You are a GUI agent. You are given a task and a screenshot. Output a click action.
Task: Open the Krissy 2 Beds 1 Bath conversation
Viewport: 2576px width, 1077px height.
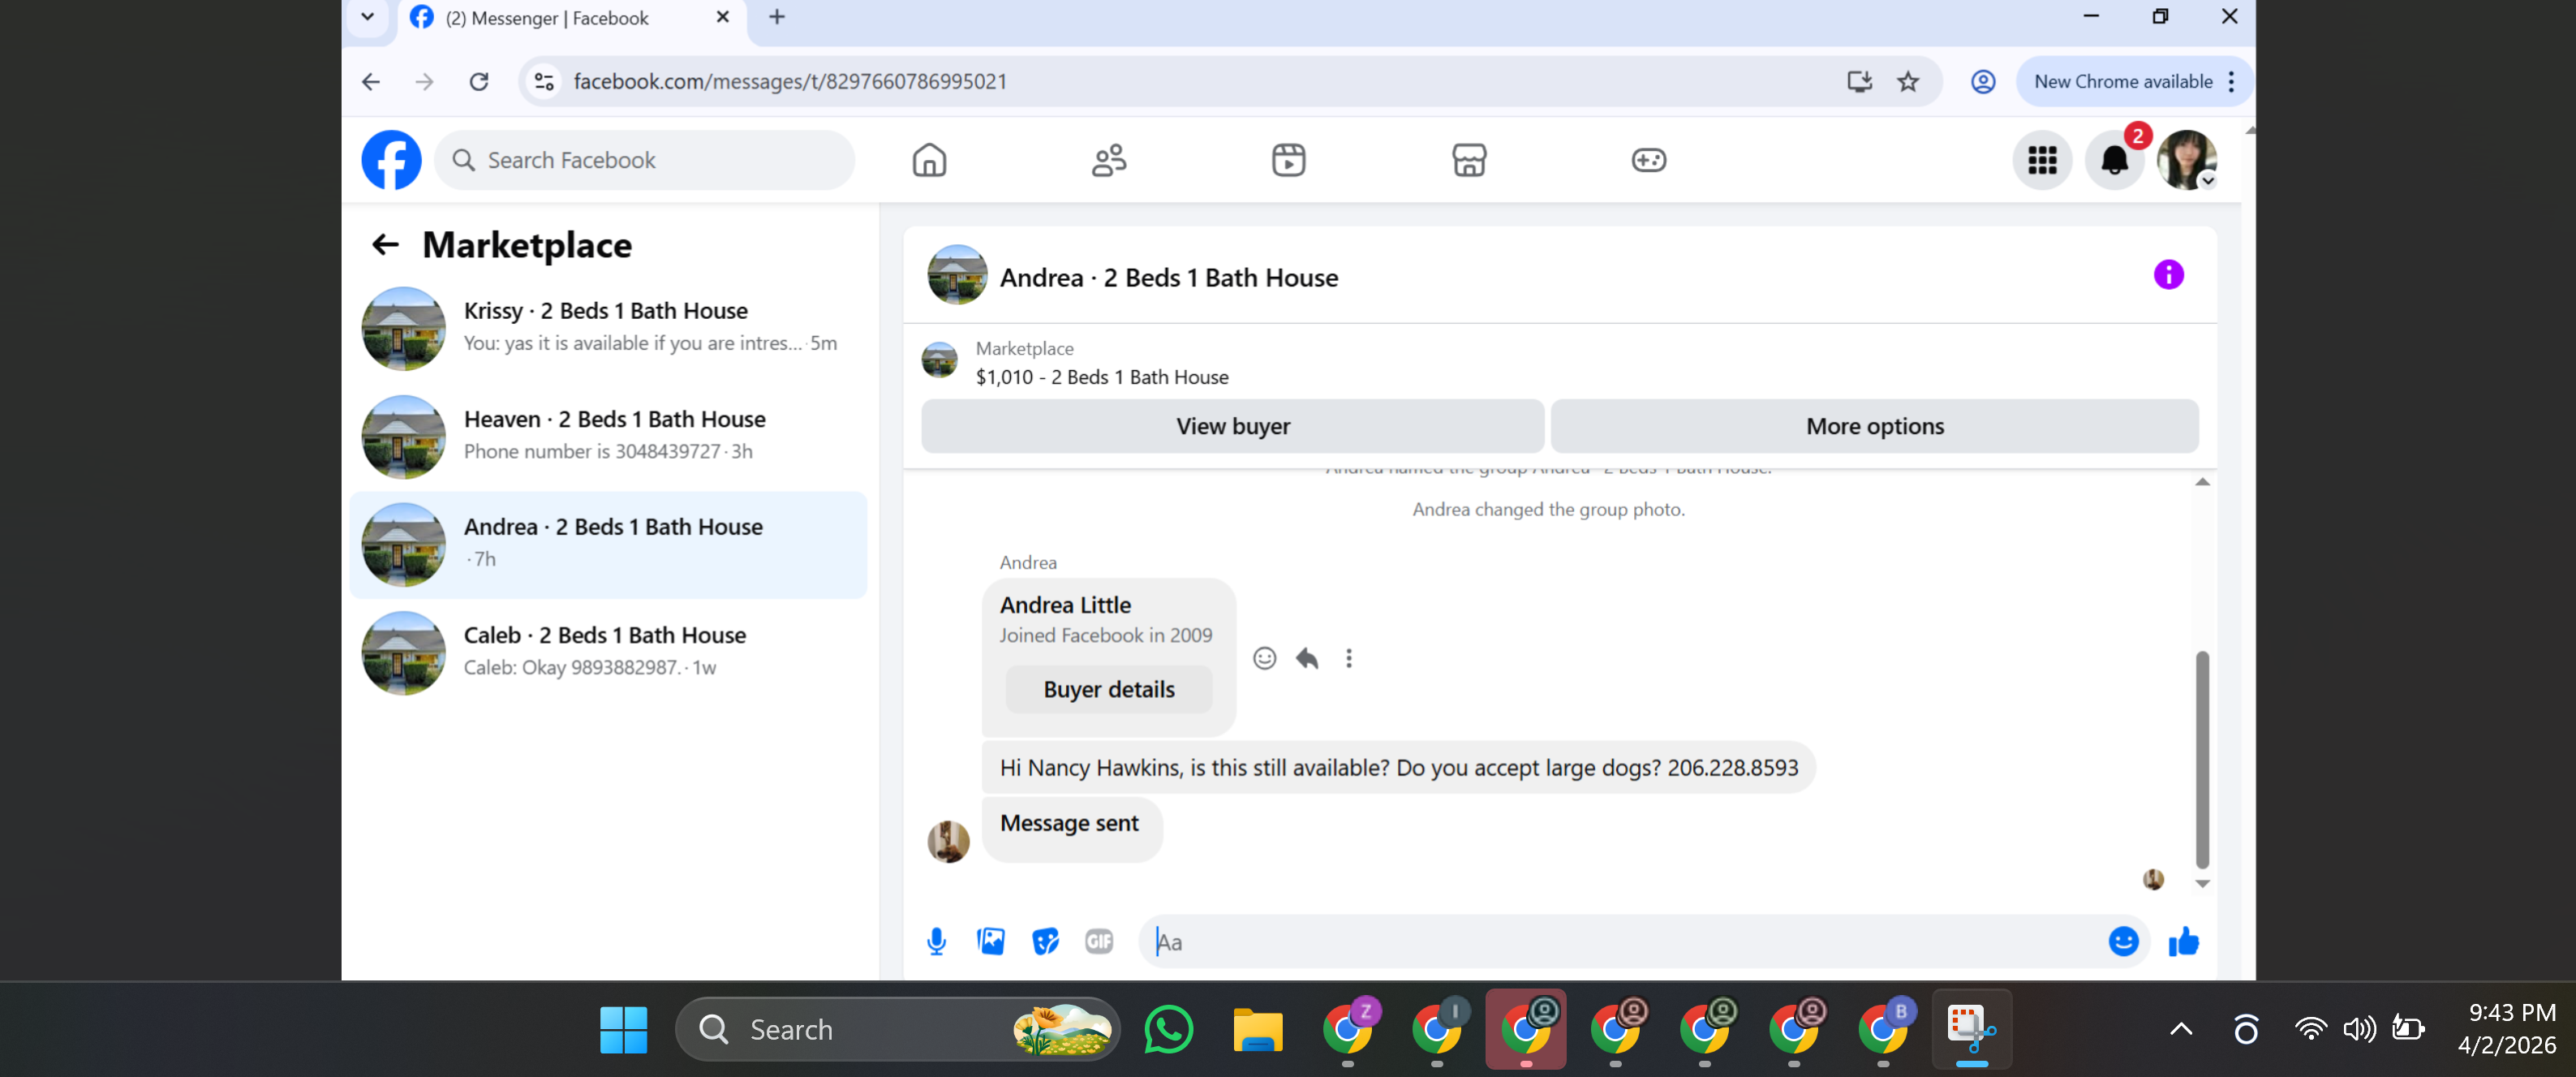pos(608,328)
